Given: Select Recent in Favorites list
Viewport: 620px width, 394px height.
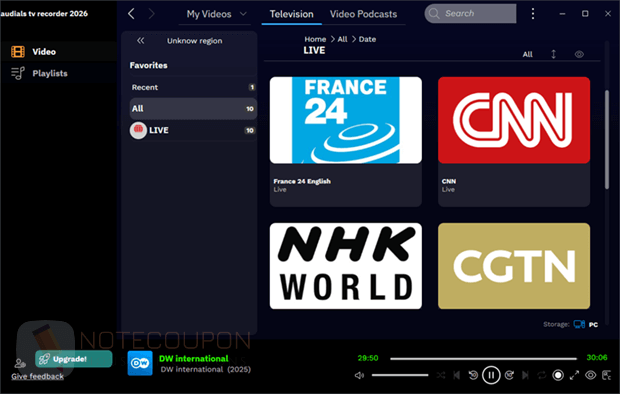Looking at the screenshot, I should pyautogui.click(x=193, y=87).
